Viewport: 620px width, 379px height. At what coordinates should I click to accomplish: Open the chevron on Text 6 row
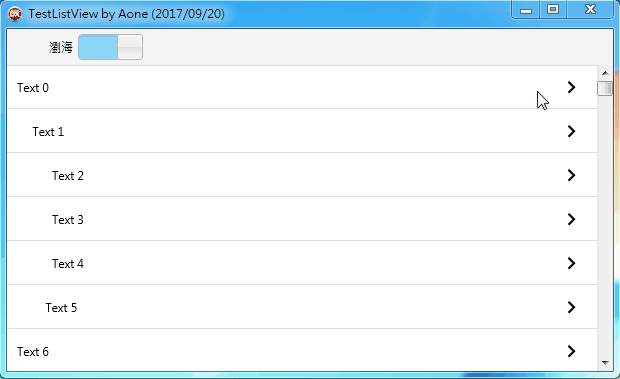click(571, 351)
